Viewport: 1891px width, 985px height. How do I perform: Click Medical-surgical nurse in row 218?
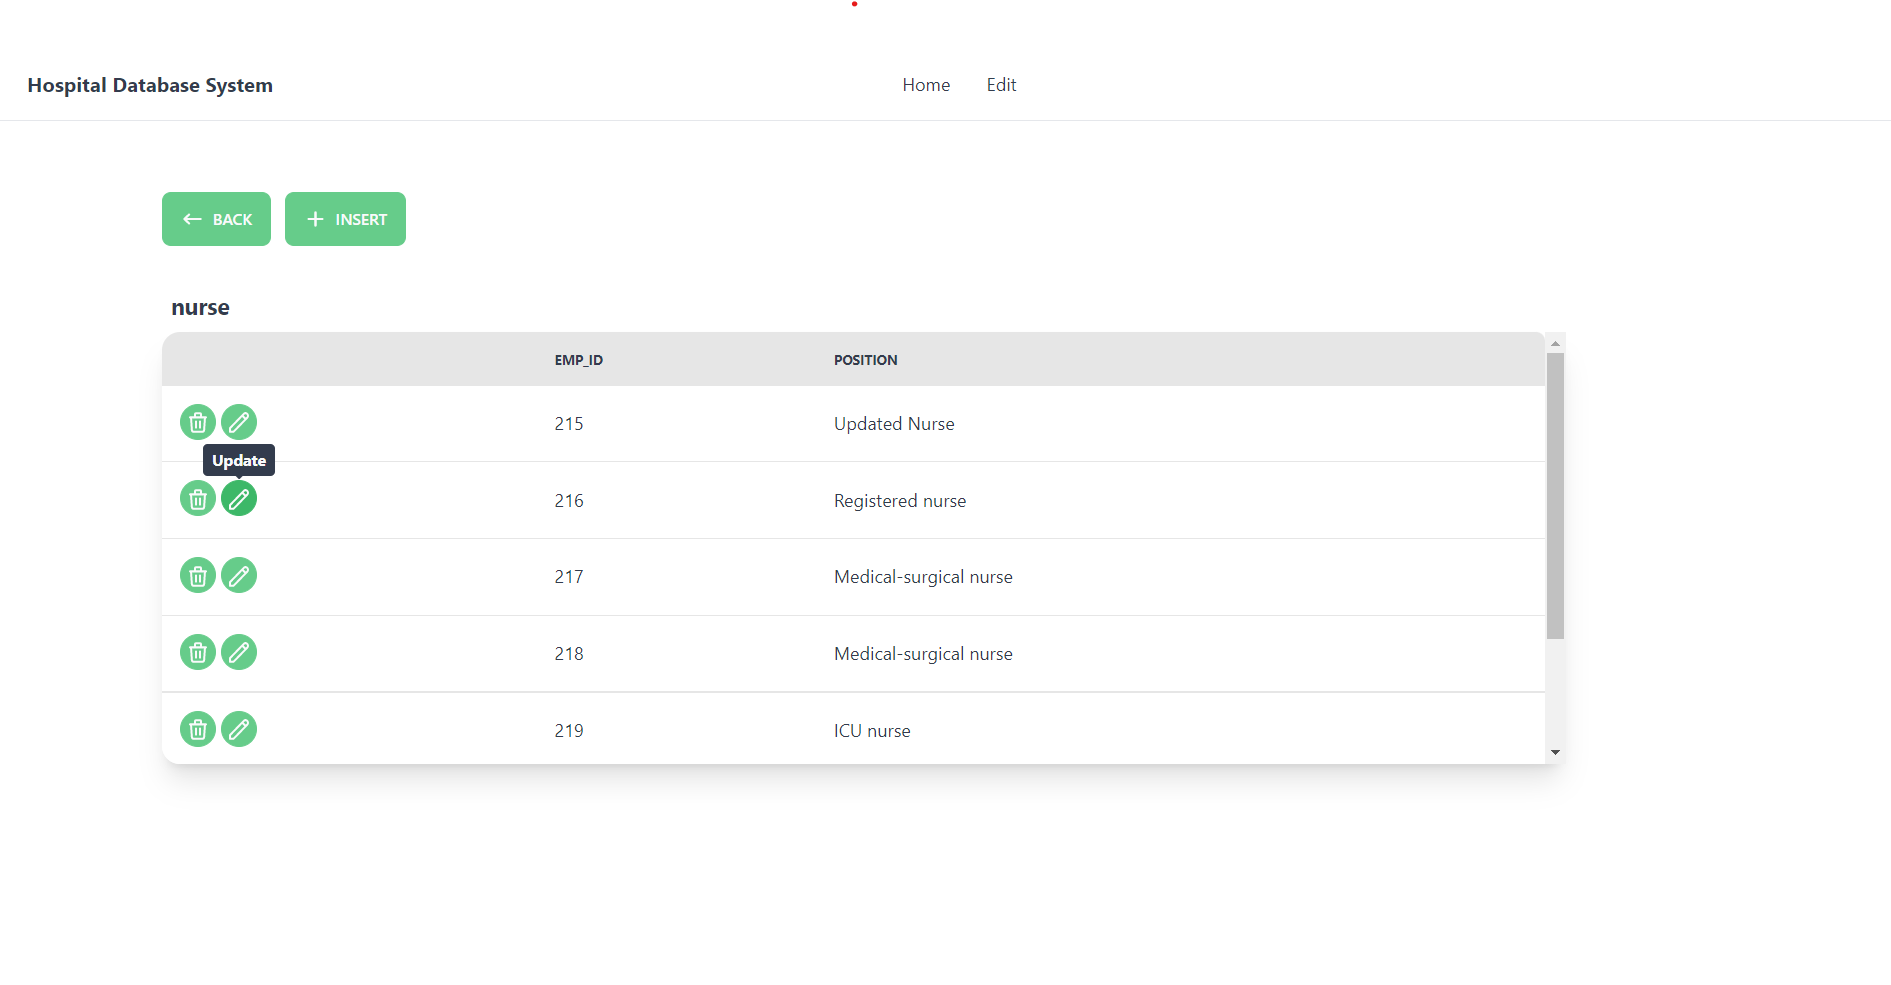(x=923, y=654)
